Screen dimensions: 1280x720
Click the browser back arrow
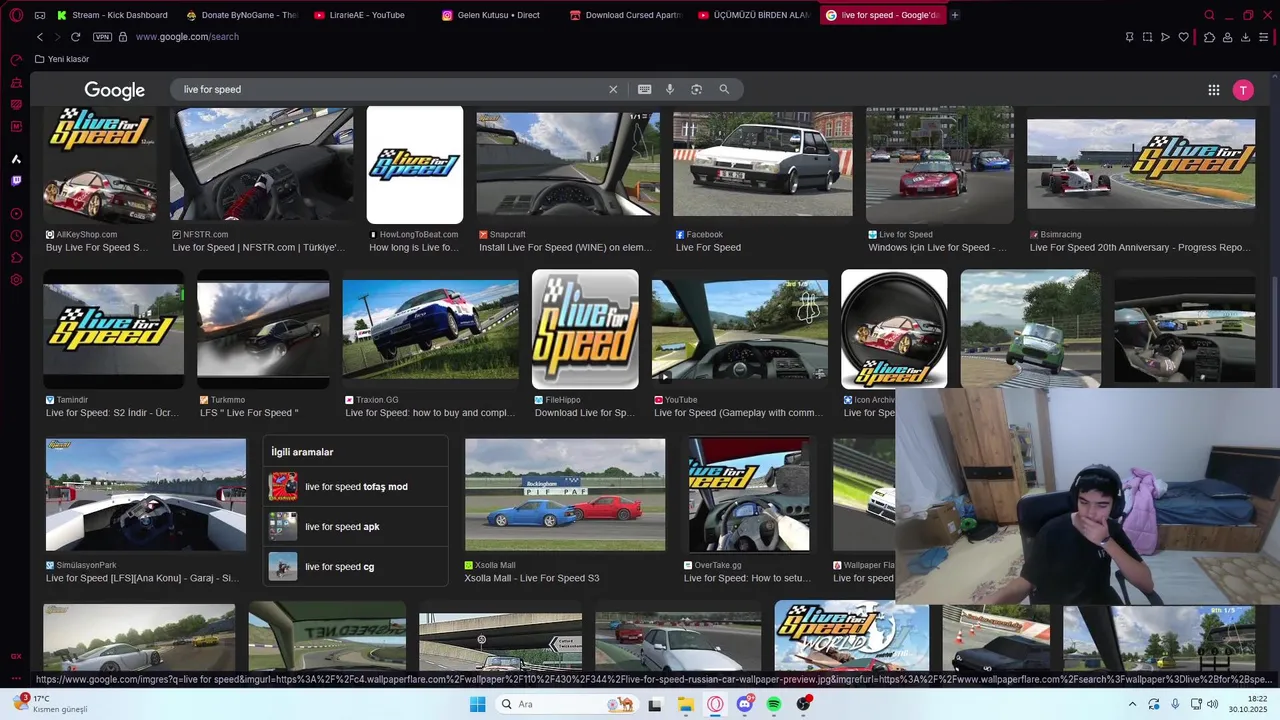pyautogui.click(x=40, y=37)
